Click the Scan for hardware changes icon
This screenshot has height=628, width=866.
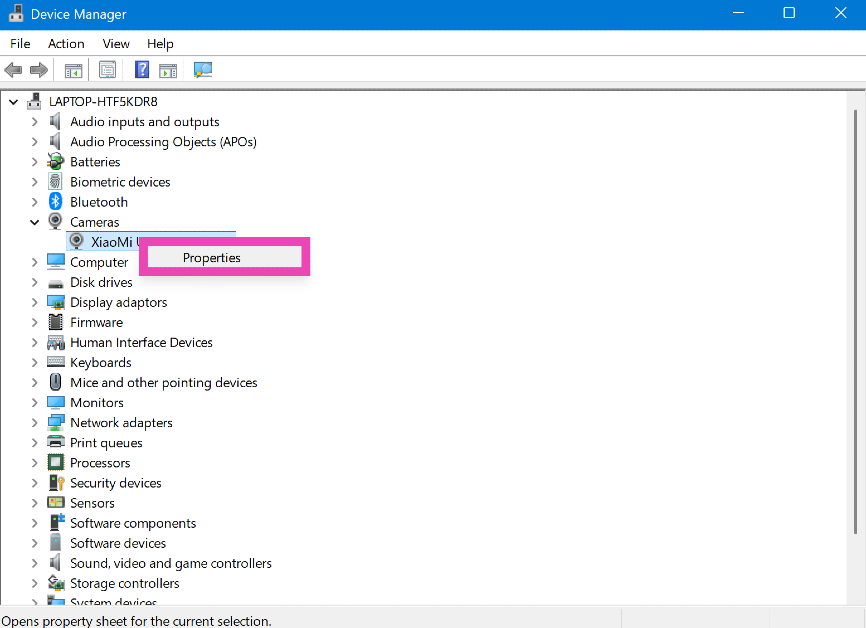[x=203, y=70]
